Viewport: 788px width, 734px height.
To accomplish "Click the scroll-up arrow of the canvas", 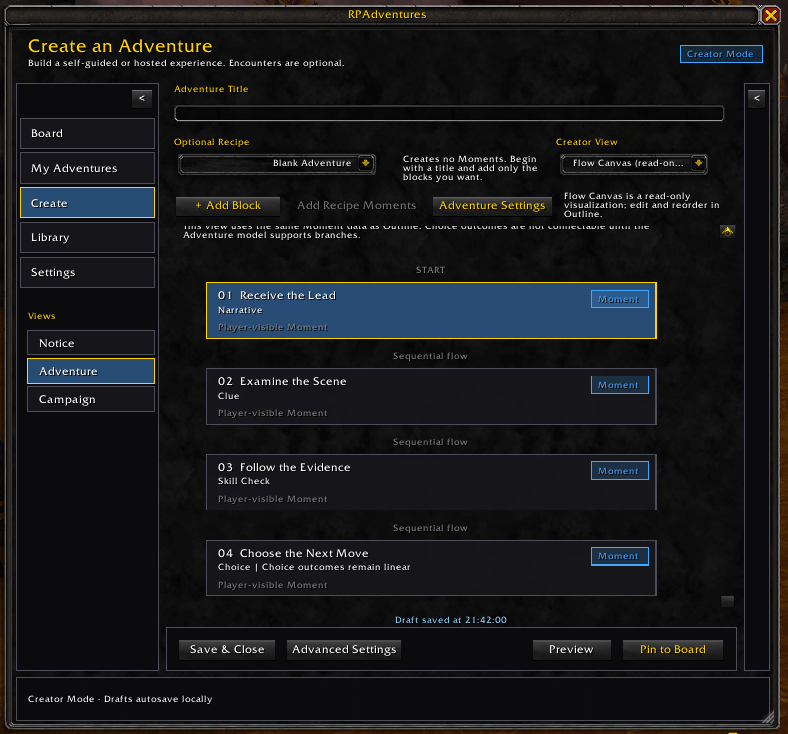I will tap(727, 232).
